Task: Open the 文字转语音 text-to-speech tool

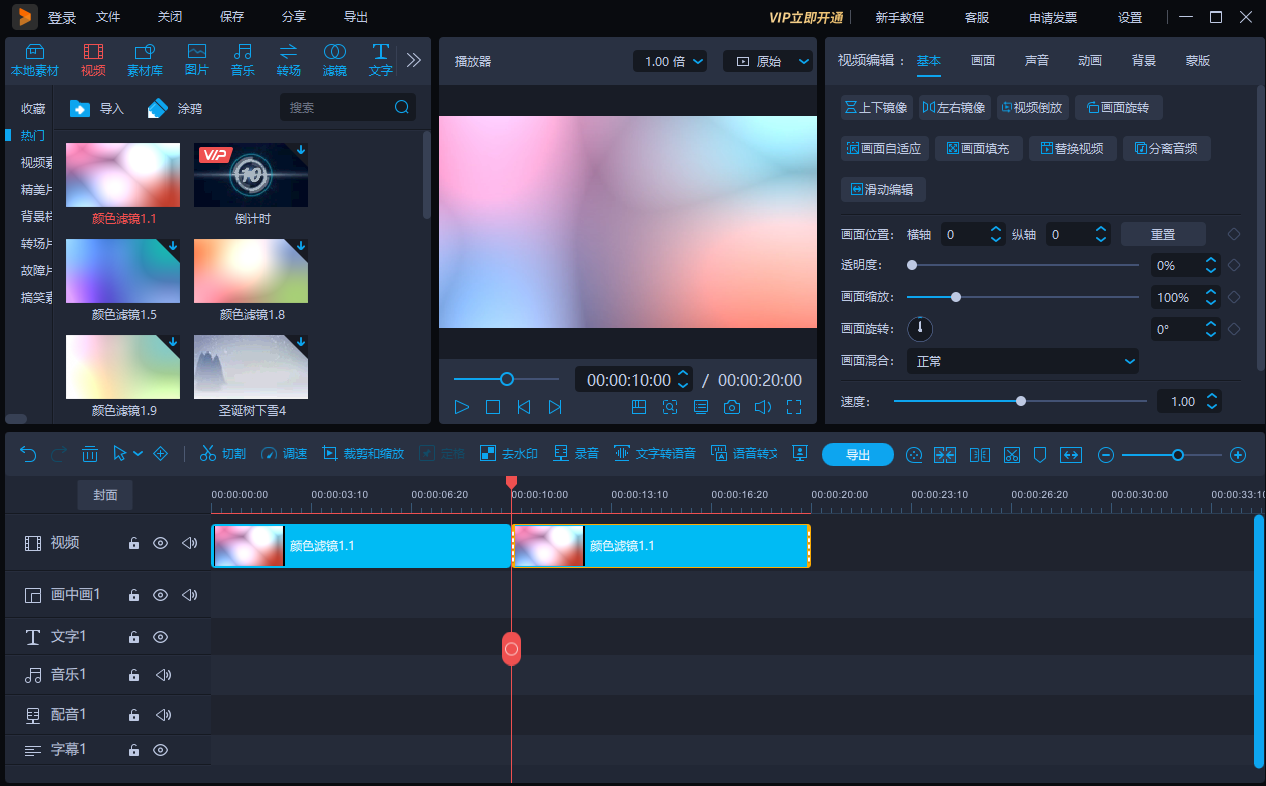Action: [655, 453]
